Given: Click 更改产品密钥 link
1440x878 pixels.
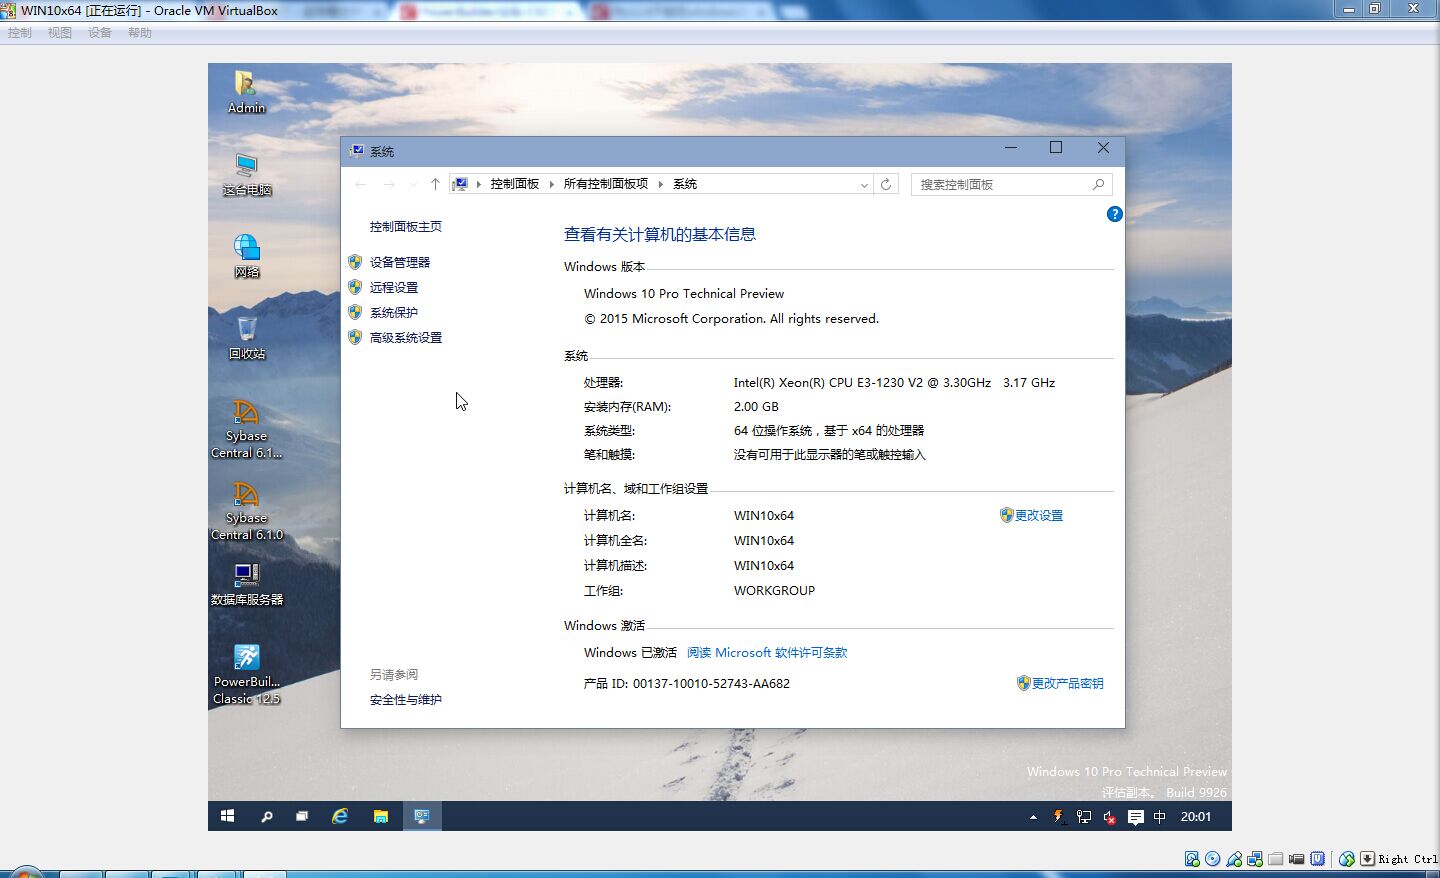Looking at the screenshot, I should [1067, 683].
